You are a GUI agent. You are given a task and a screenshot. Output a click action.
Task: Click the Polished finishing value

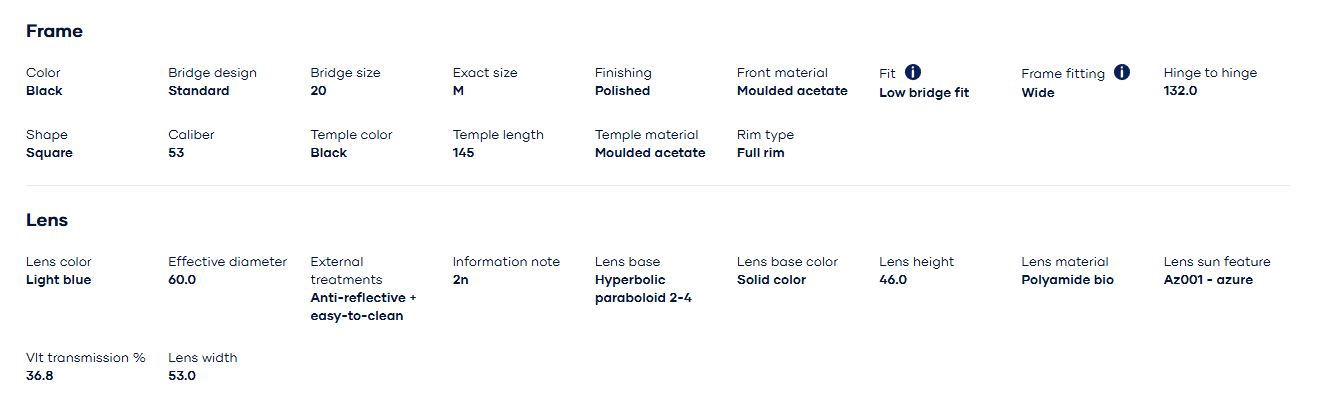(x=622, y=91)
